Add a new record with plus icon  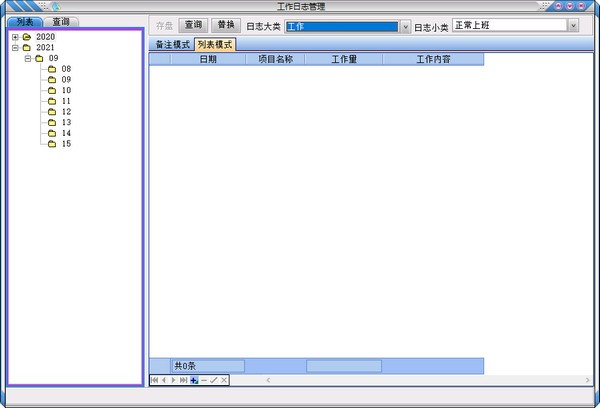click(194, 380)
